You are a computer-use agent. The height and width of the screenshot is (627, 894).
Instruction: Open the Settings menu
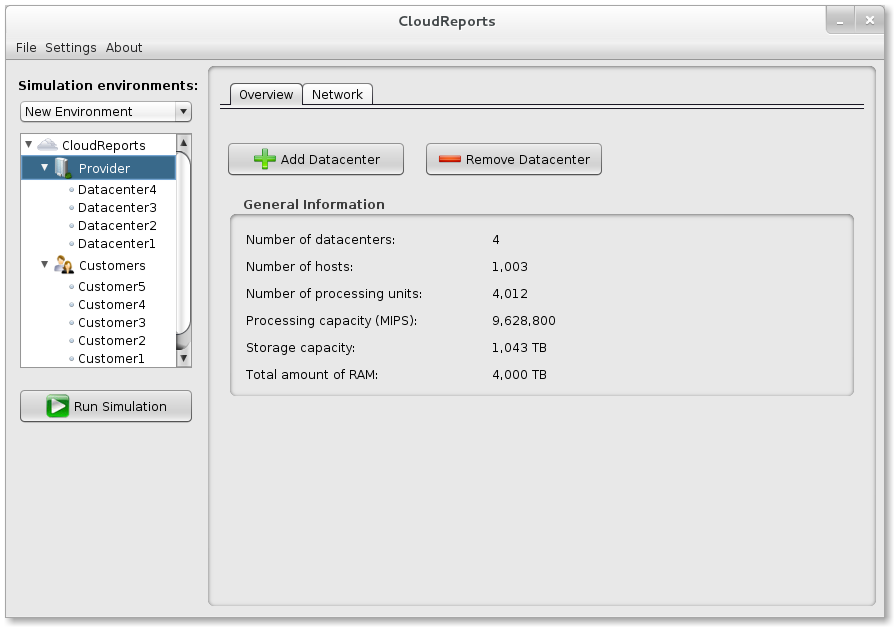coord(70,47)
